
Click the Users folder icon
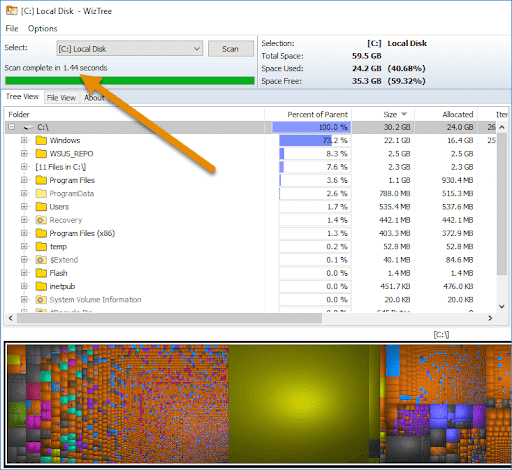point(41,207)
